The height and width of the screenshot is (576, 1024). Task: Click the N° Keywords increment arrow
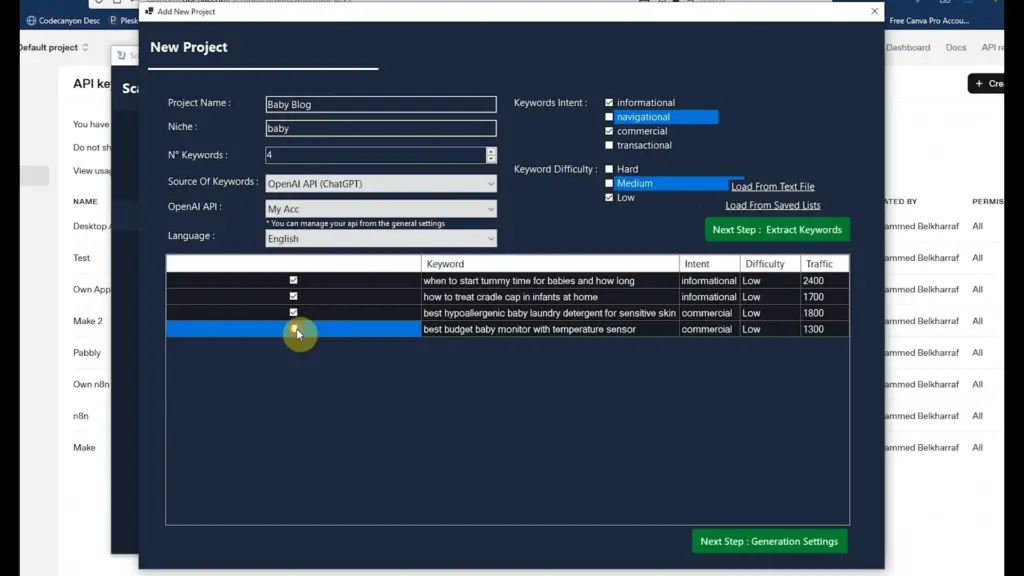click(489, 151)
